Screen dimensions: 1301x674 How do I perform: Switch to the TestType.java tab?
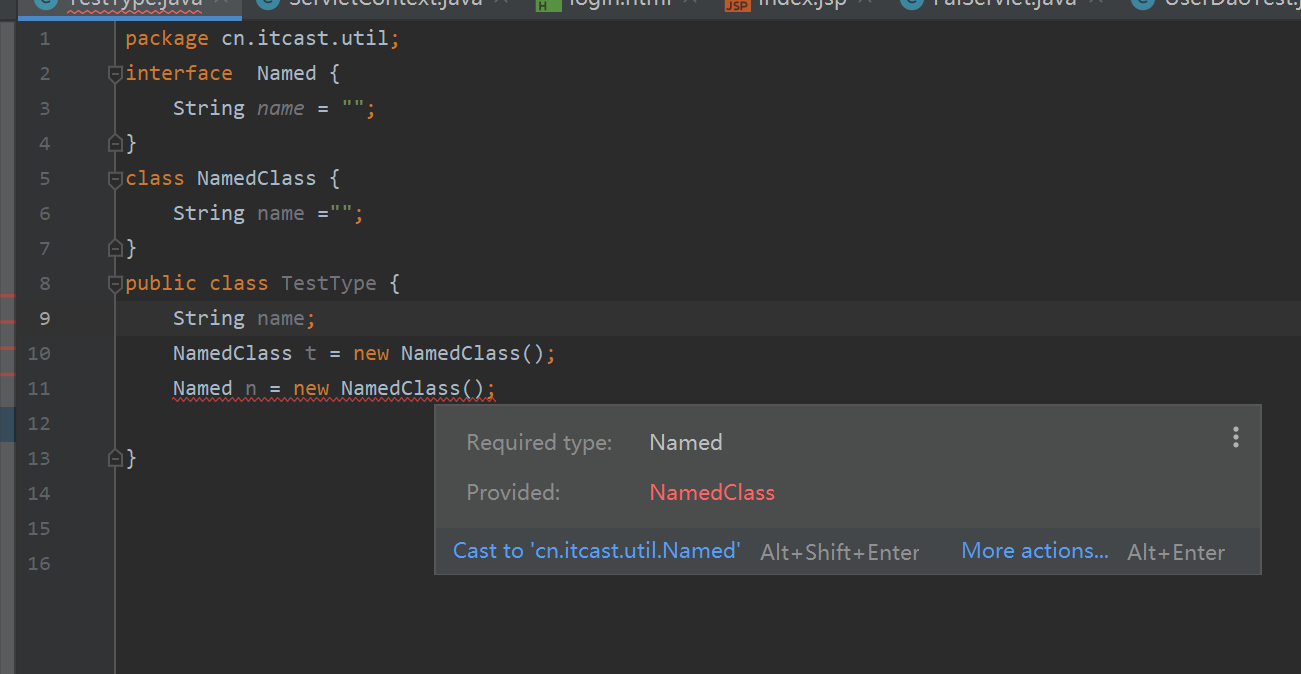point(134,4)
